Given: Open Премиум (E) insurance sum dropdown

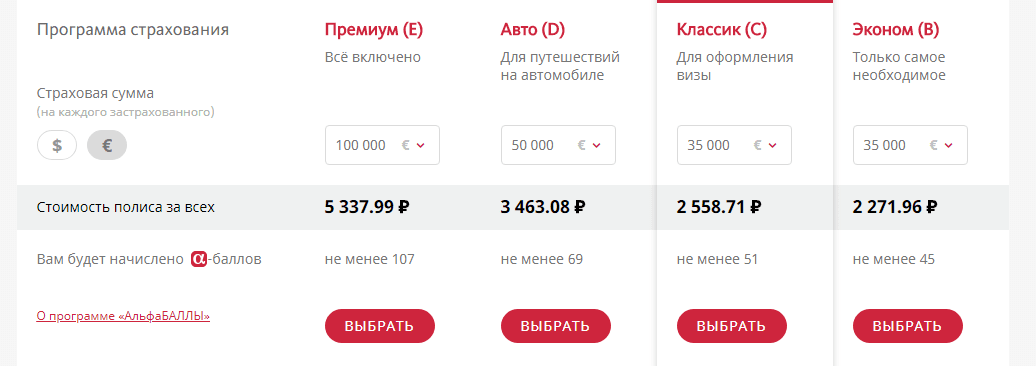Looking at the screenshot, I should tap(383, 145).
